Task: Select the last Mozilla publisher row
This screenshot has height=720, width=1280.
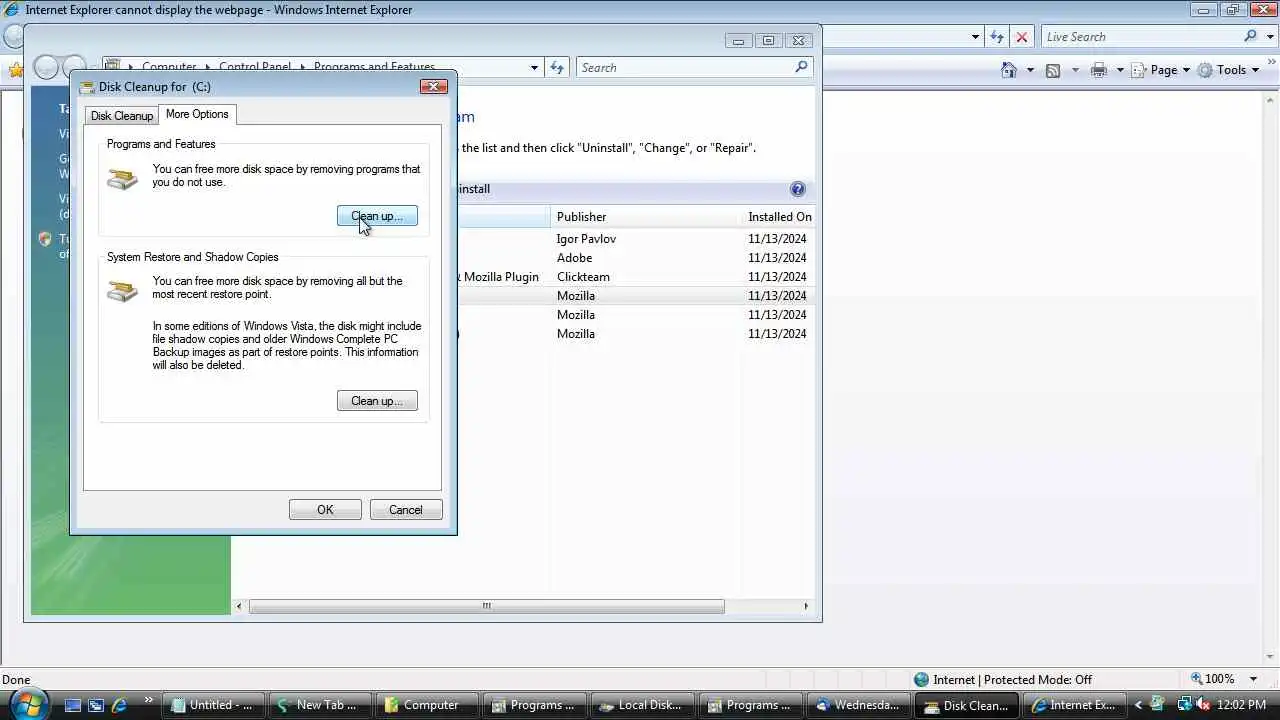Action: (x=575, y=334)
